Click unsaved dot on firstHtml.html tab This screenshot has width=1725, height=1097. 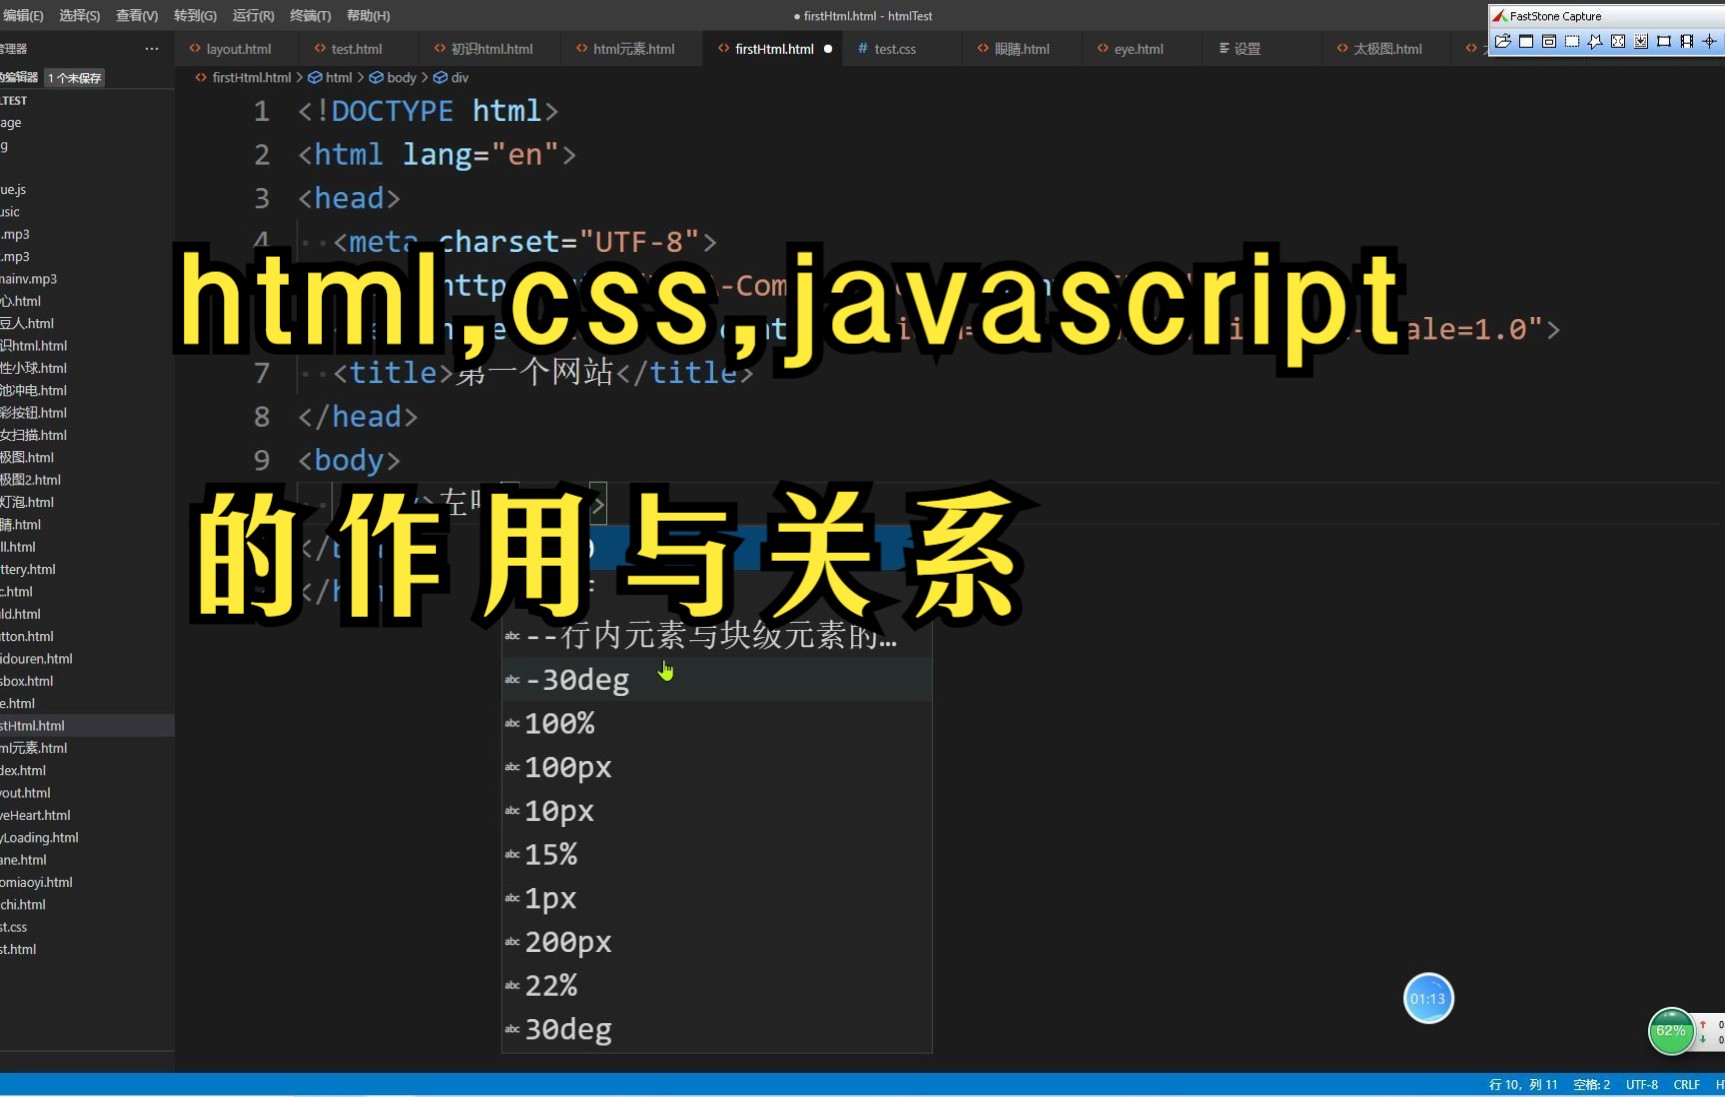(828, 49)
